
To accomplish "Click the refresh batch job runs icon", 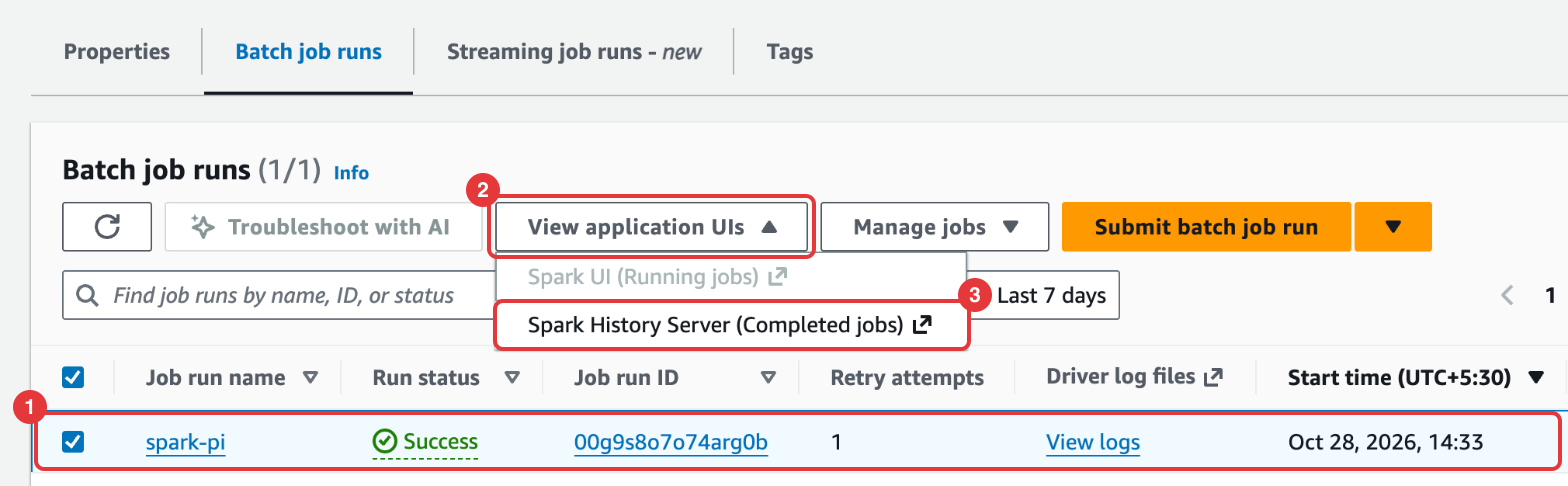I will tap(107, 227).
